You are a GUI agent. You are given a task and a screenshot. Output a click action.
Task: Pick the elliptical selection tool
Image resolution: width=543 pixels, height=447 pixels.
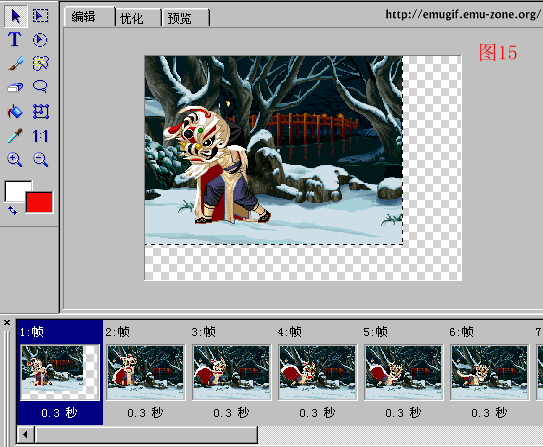click(40, 40)
